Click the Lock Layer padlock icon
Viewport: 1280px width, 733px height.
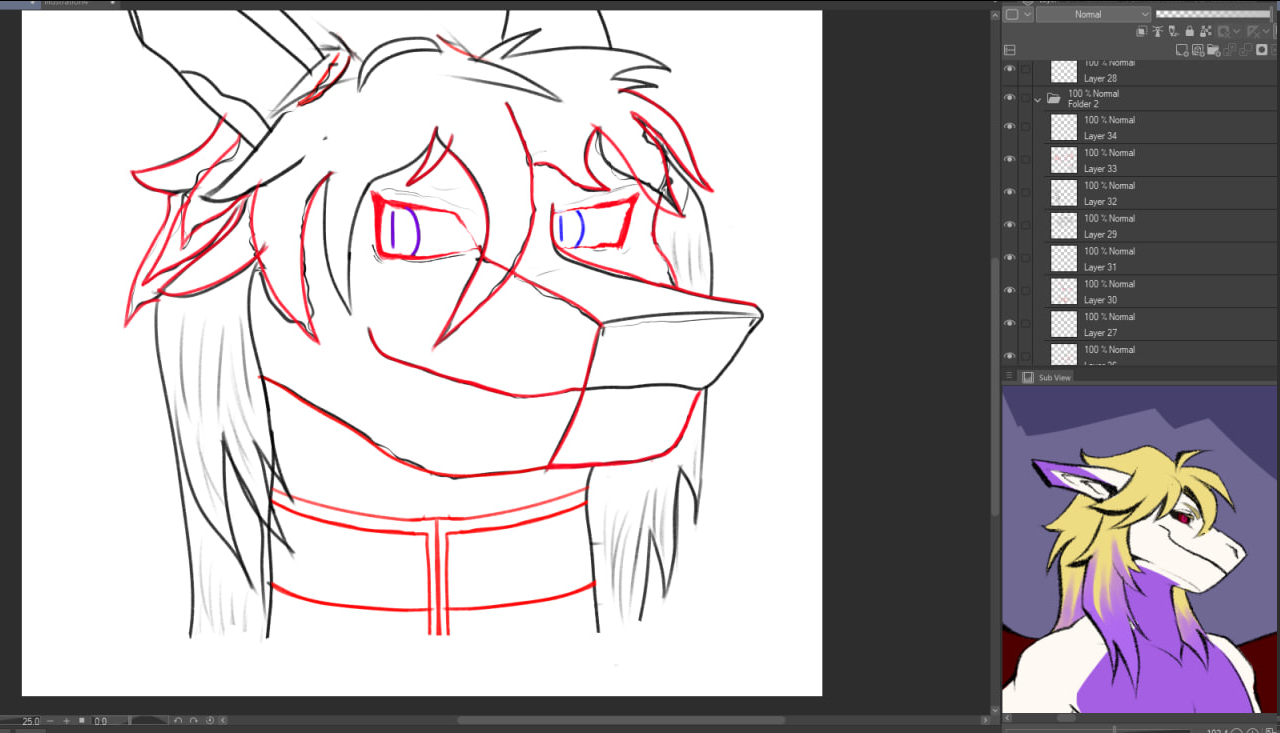pos(1189,32)
